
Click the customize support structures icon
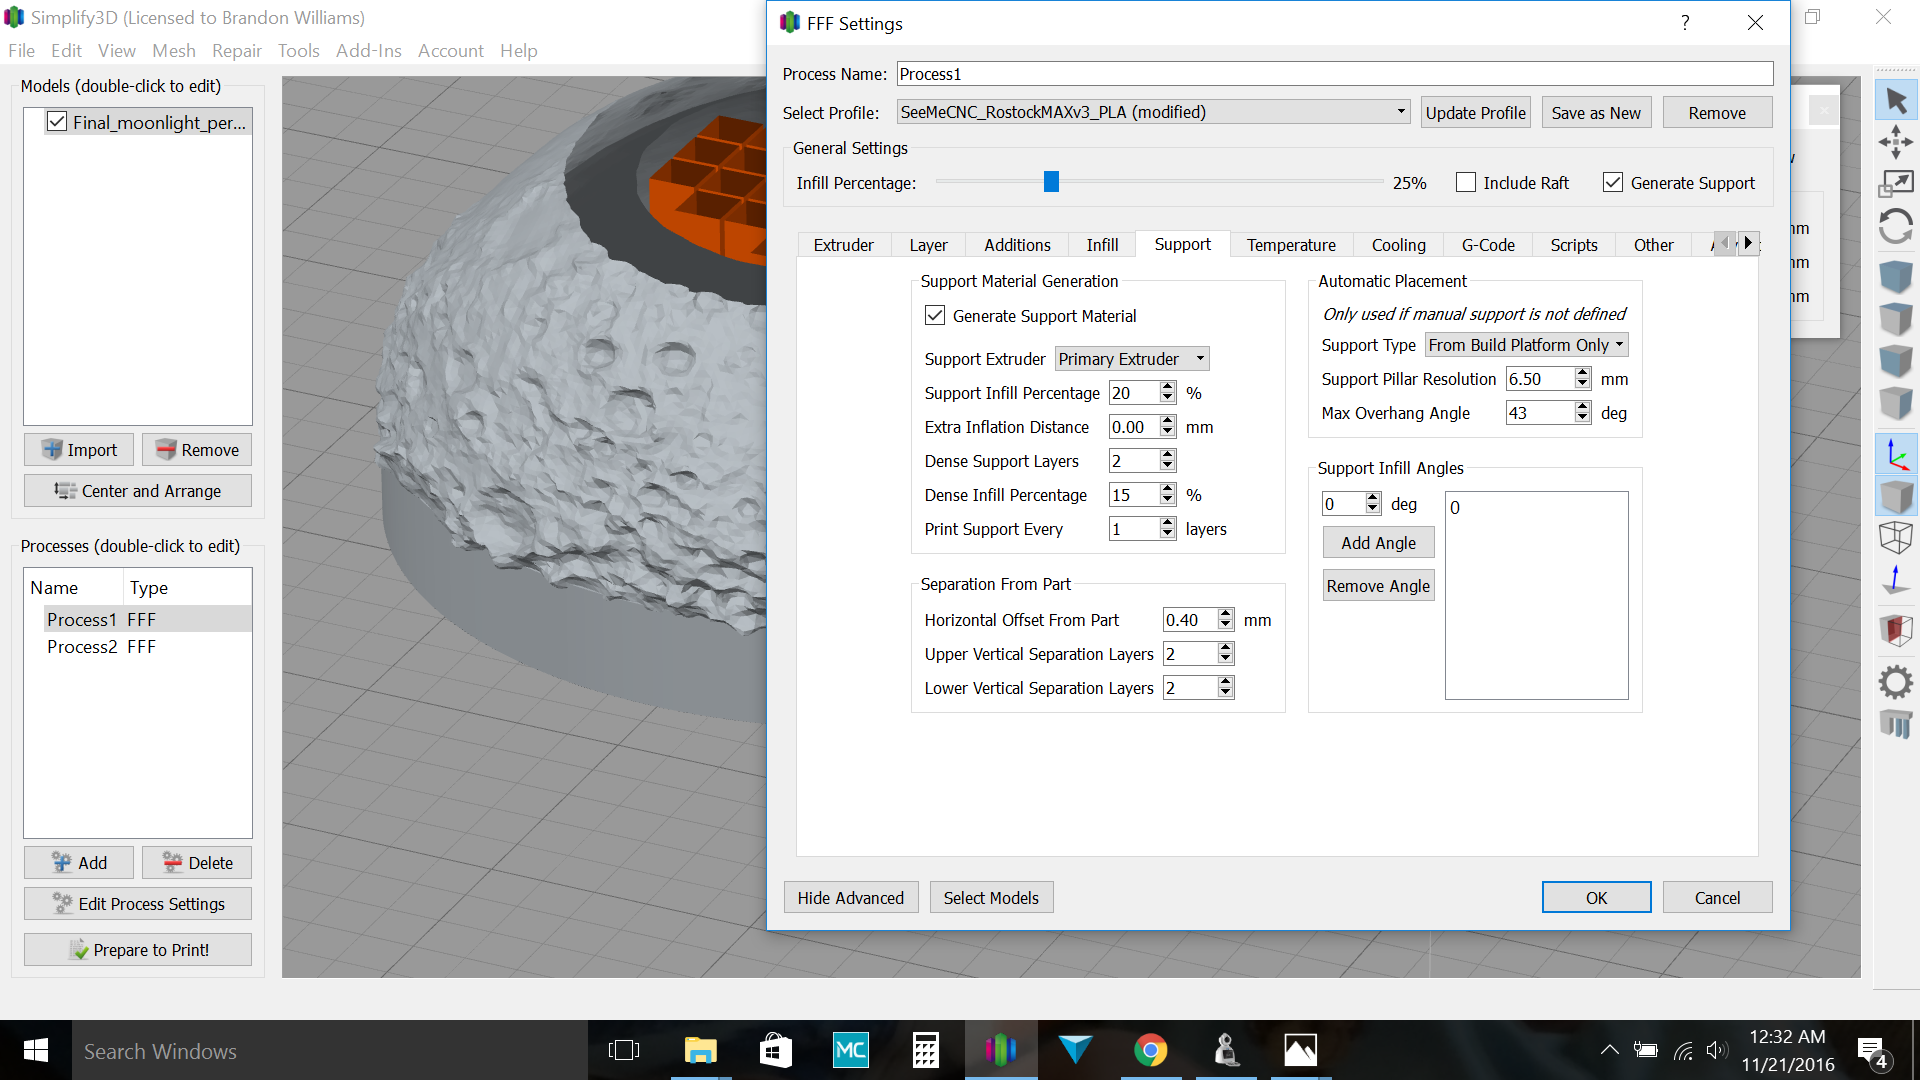(1895, 724)
